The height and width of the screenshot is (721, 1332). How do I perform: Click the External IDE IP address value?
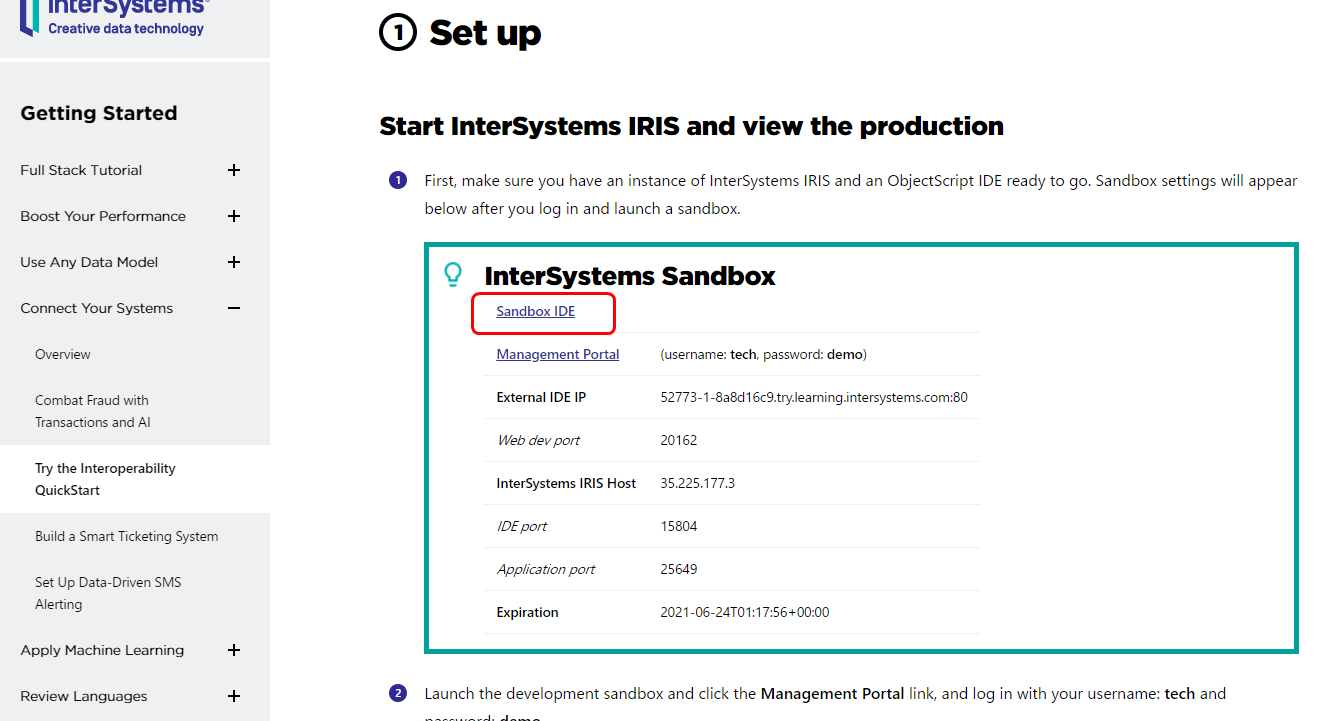pyautogui.click(x=813, y=397)
